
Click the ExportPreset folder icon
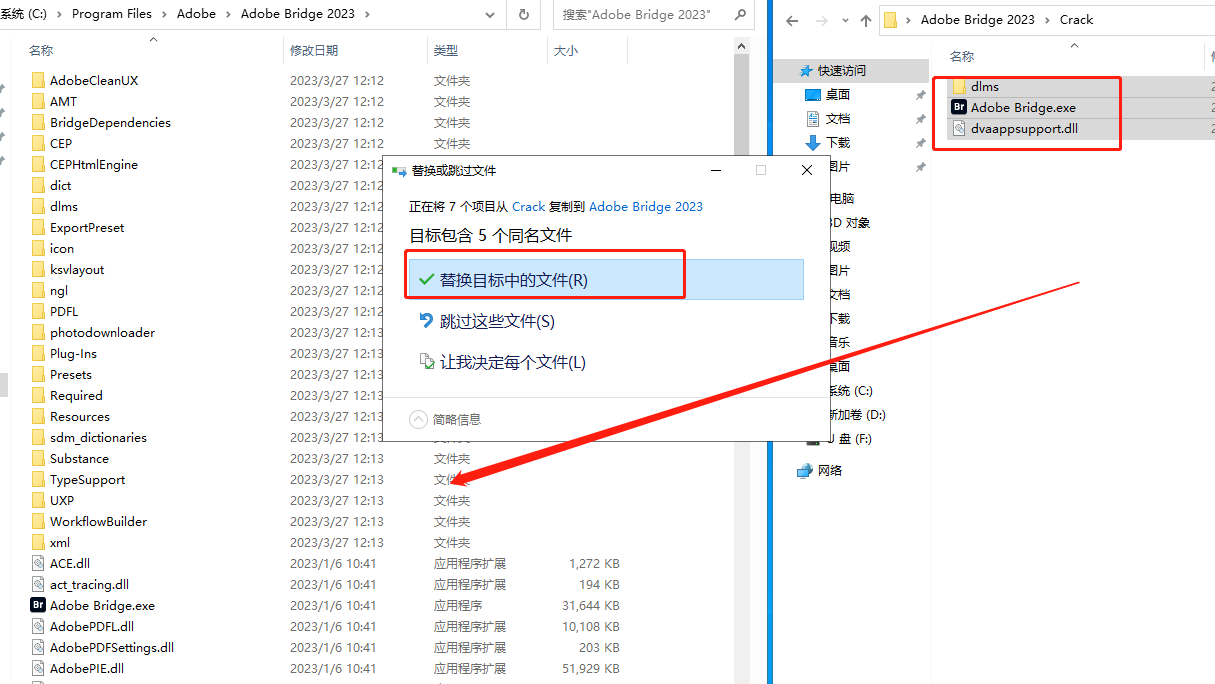click(x=38, y=227)
